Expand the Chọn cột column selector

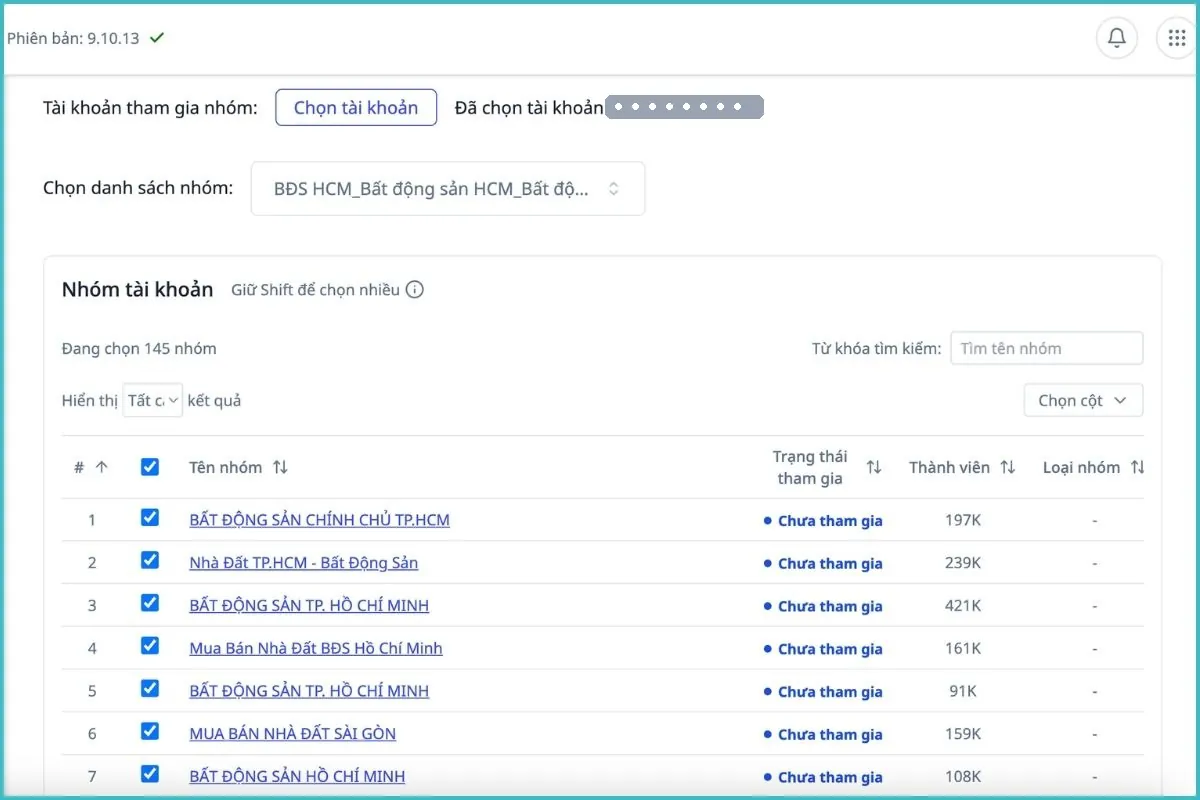pos(1083,400)
